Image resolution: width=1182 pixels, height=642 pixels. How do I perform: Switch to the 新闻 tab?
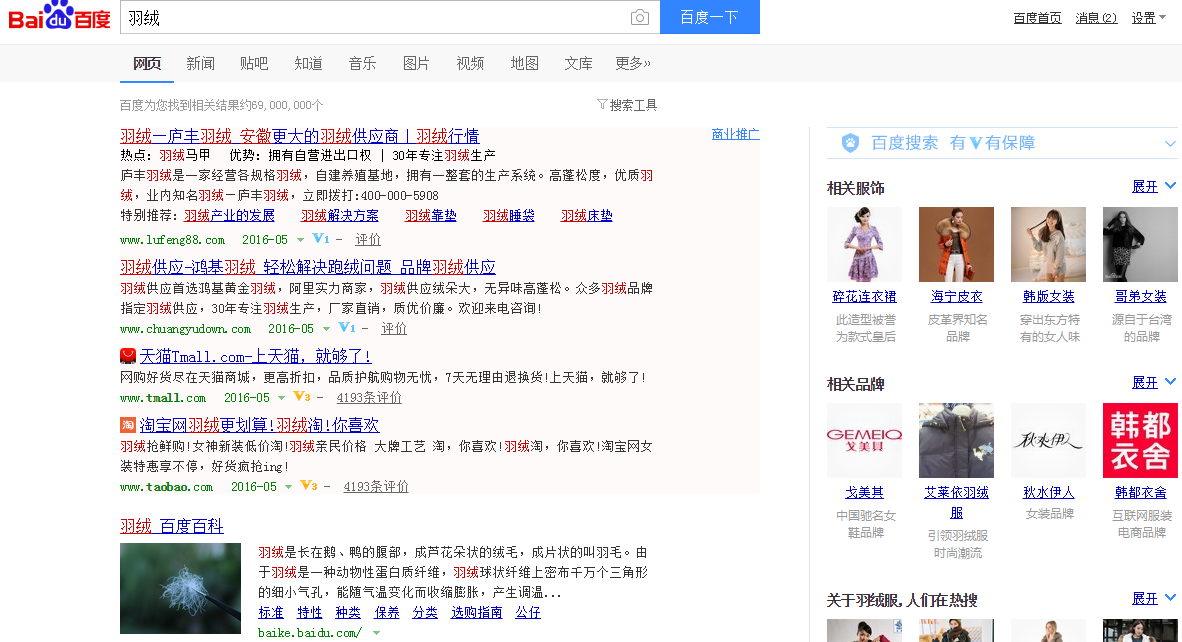click(x=201, y=63)
